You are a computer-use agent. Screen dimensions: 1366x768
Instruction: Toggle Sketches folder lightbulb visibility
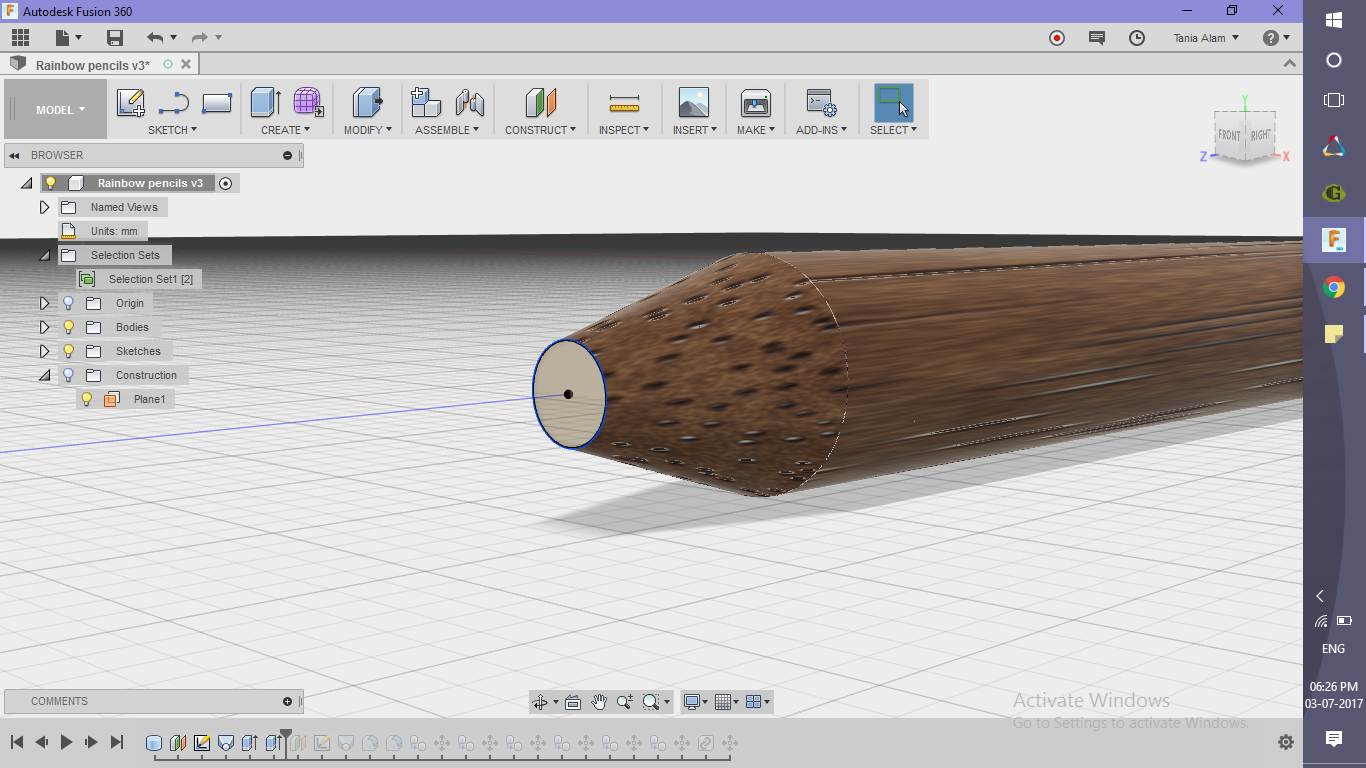coord(69,351)
